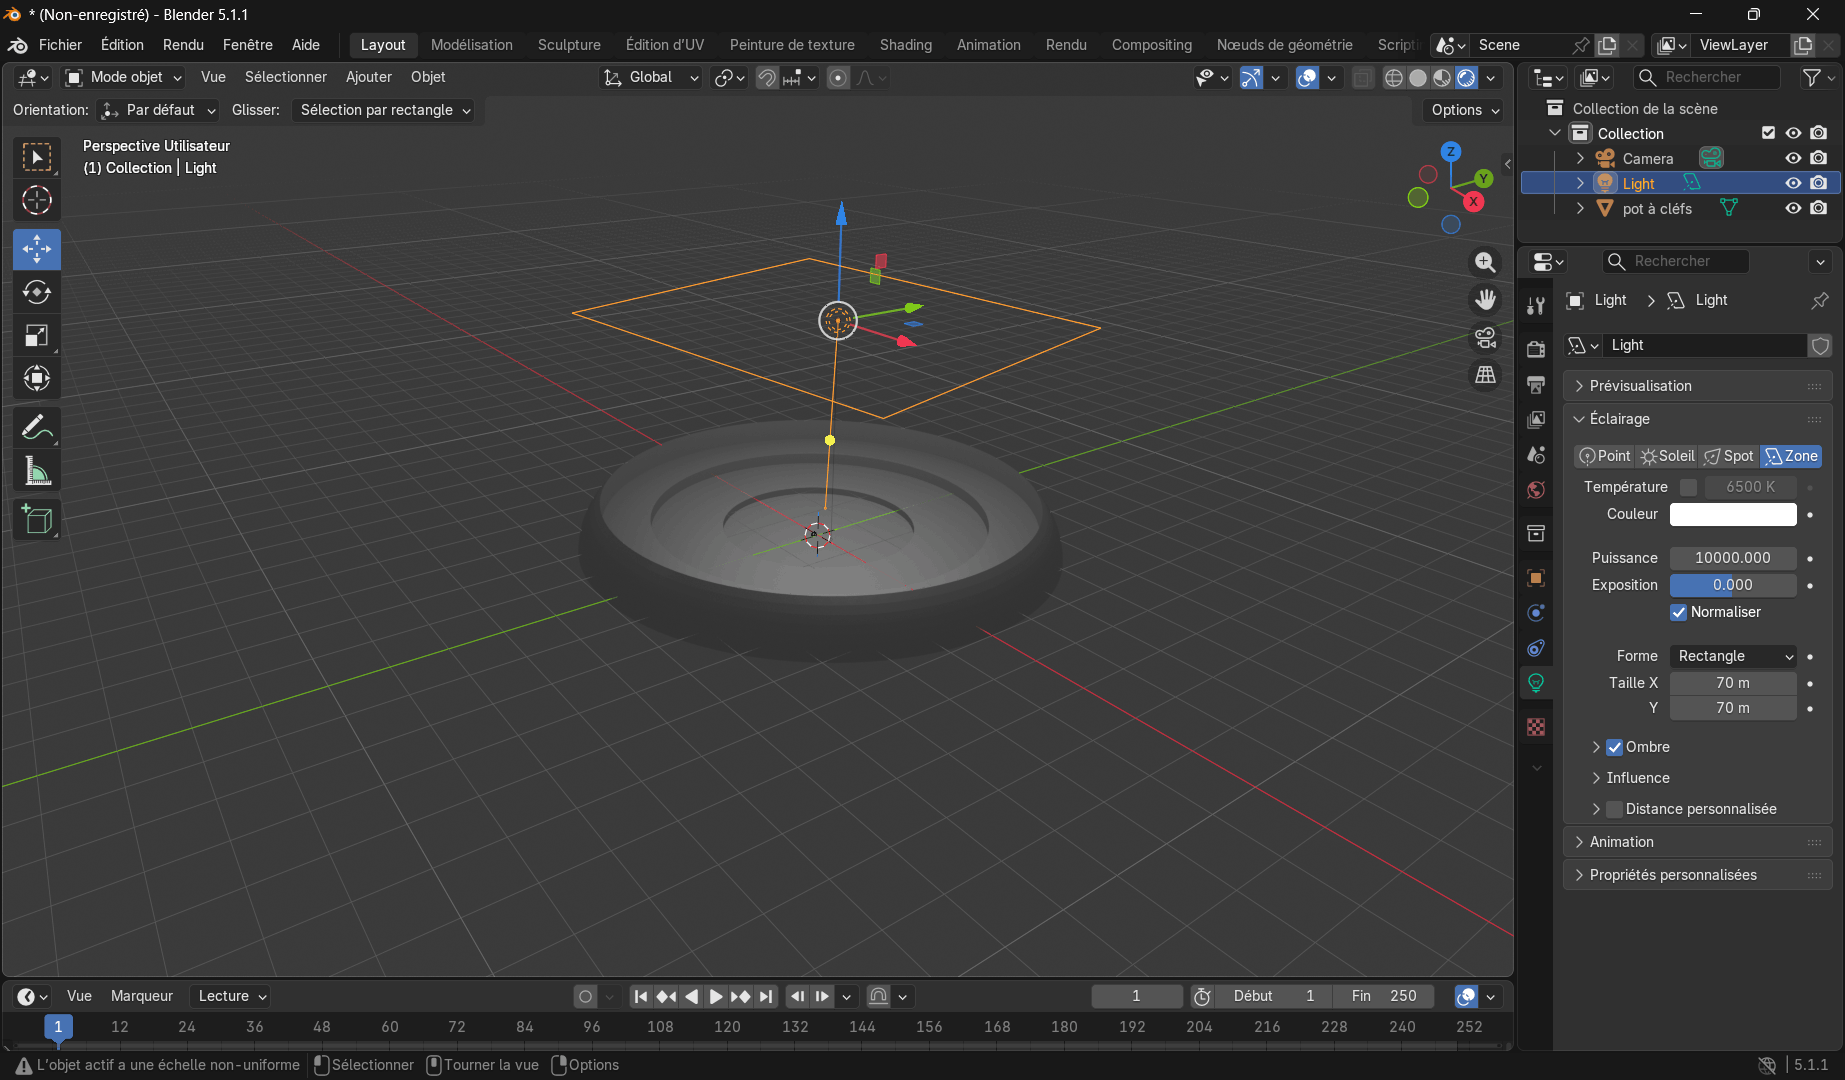This screenshot has width=1845, height=1080.
Task: Switch perspective/orthographic view grid icon
Action: click(1486, 375)
